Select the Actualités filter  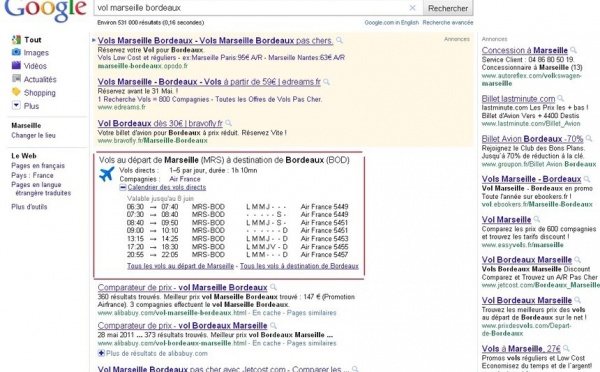click(x=40, y=79)
